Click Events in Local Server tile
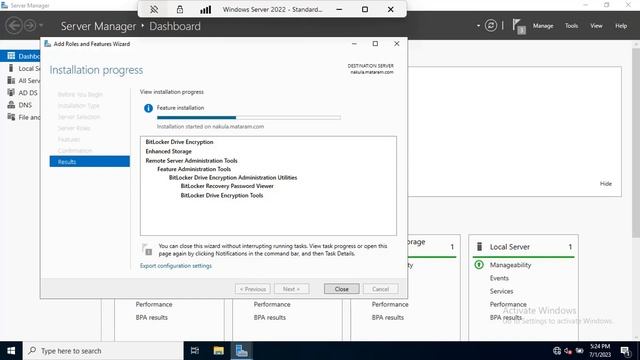 tap(499, 278)
